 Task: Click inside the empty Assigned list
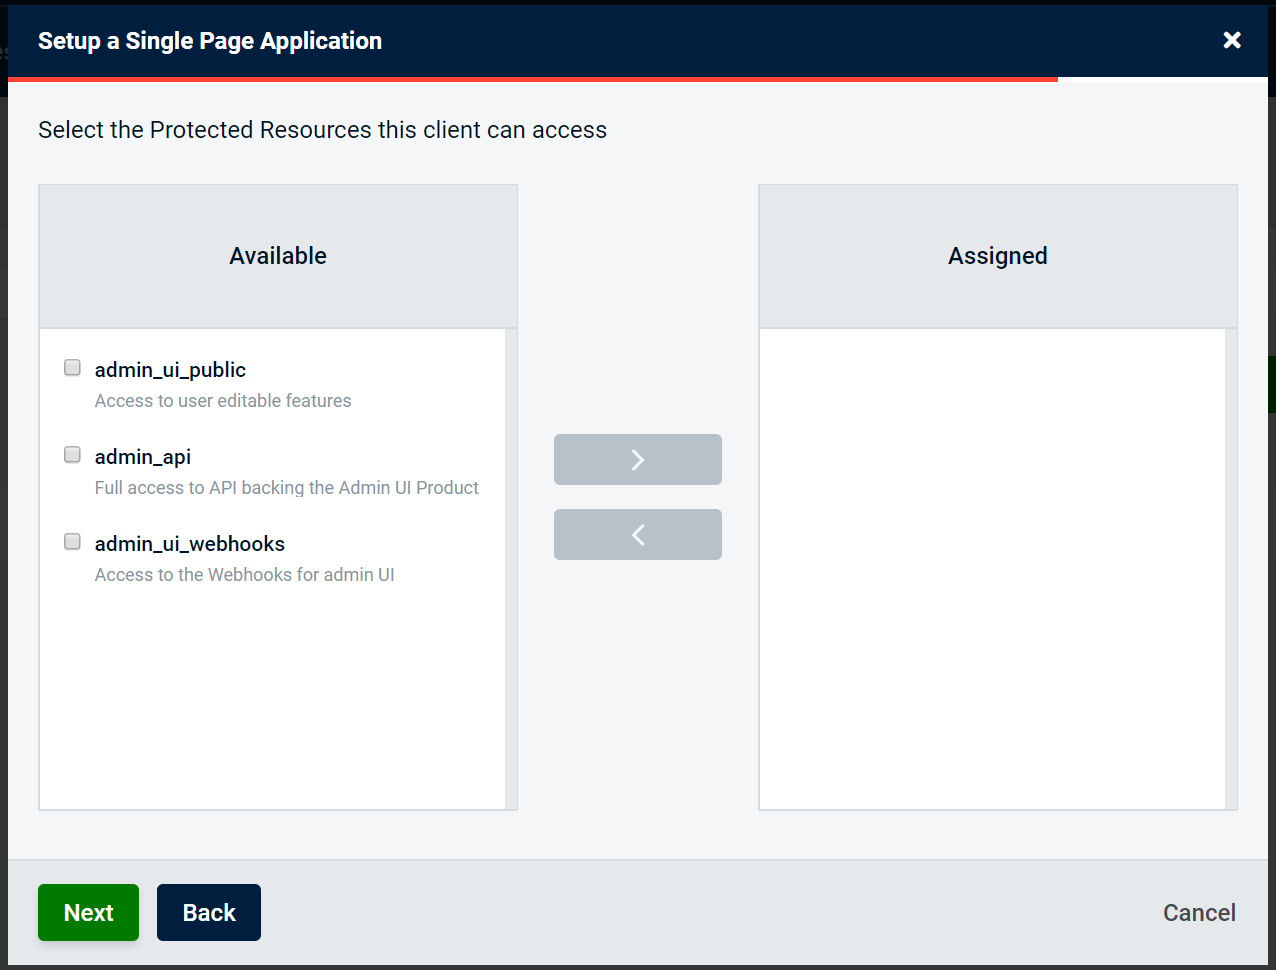point(992,568)
